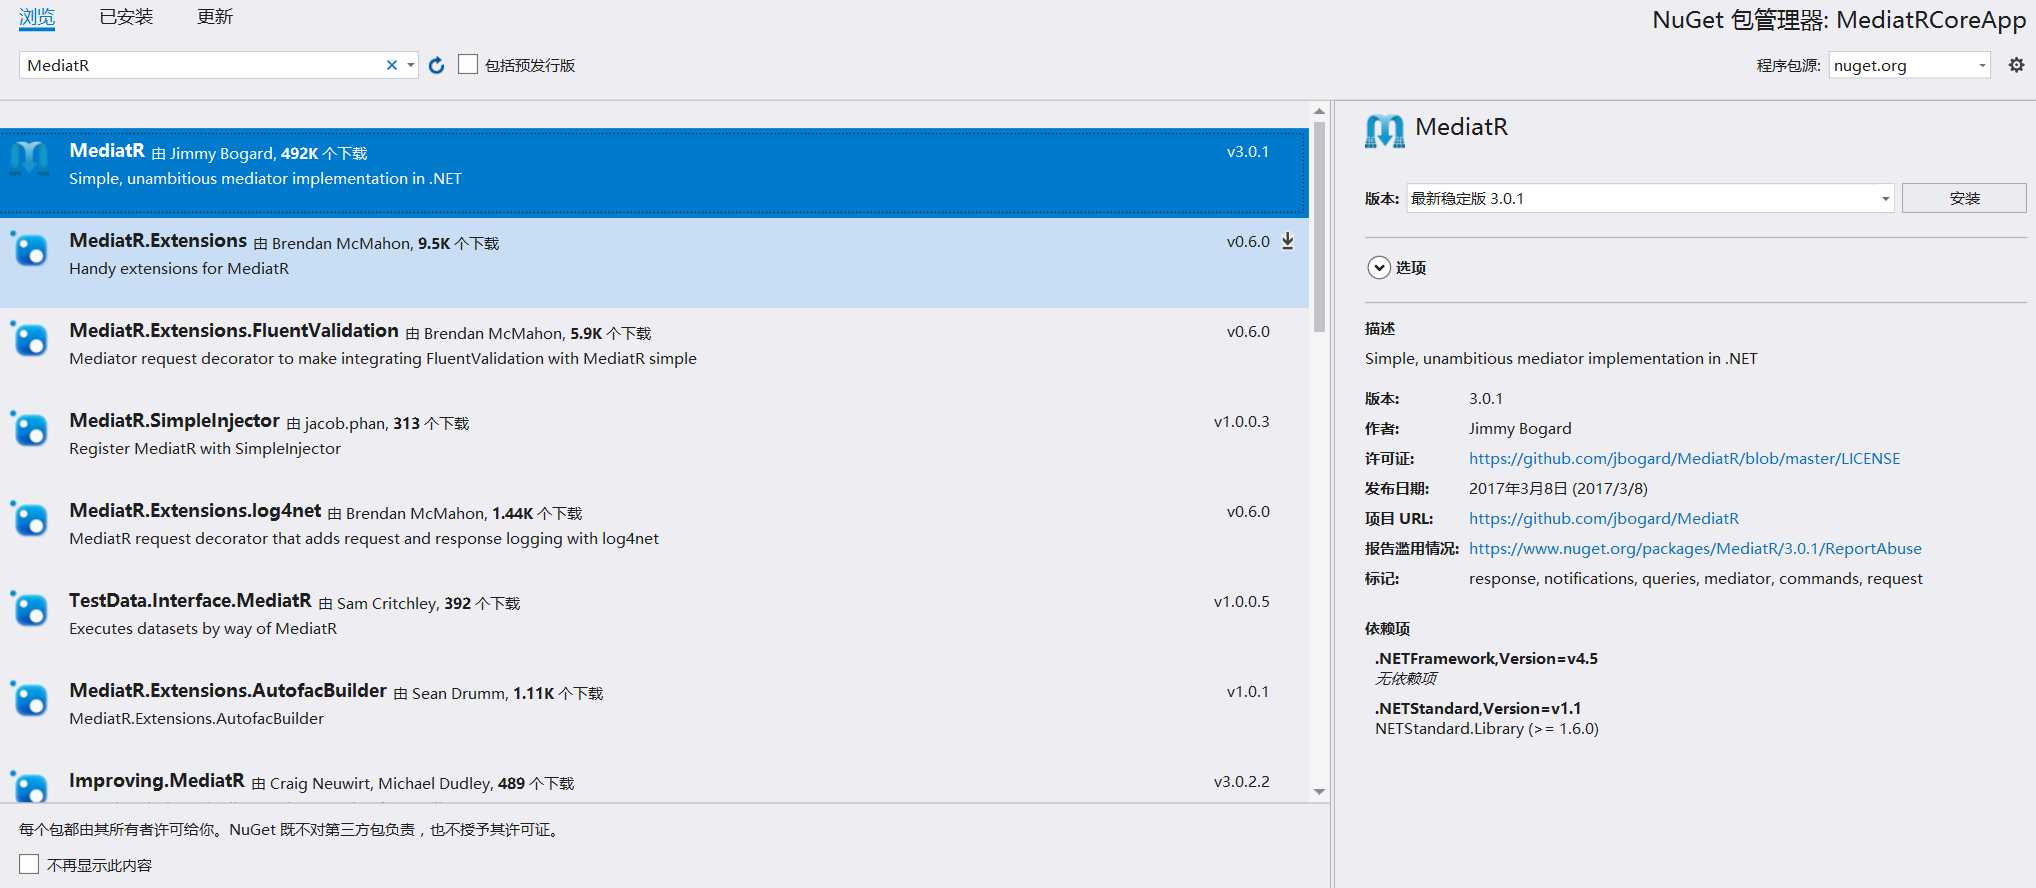Open package source settings gear

point(2016,65)
